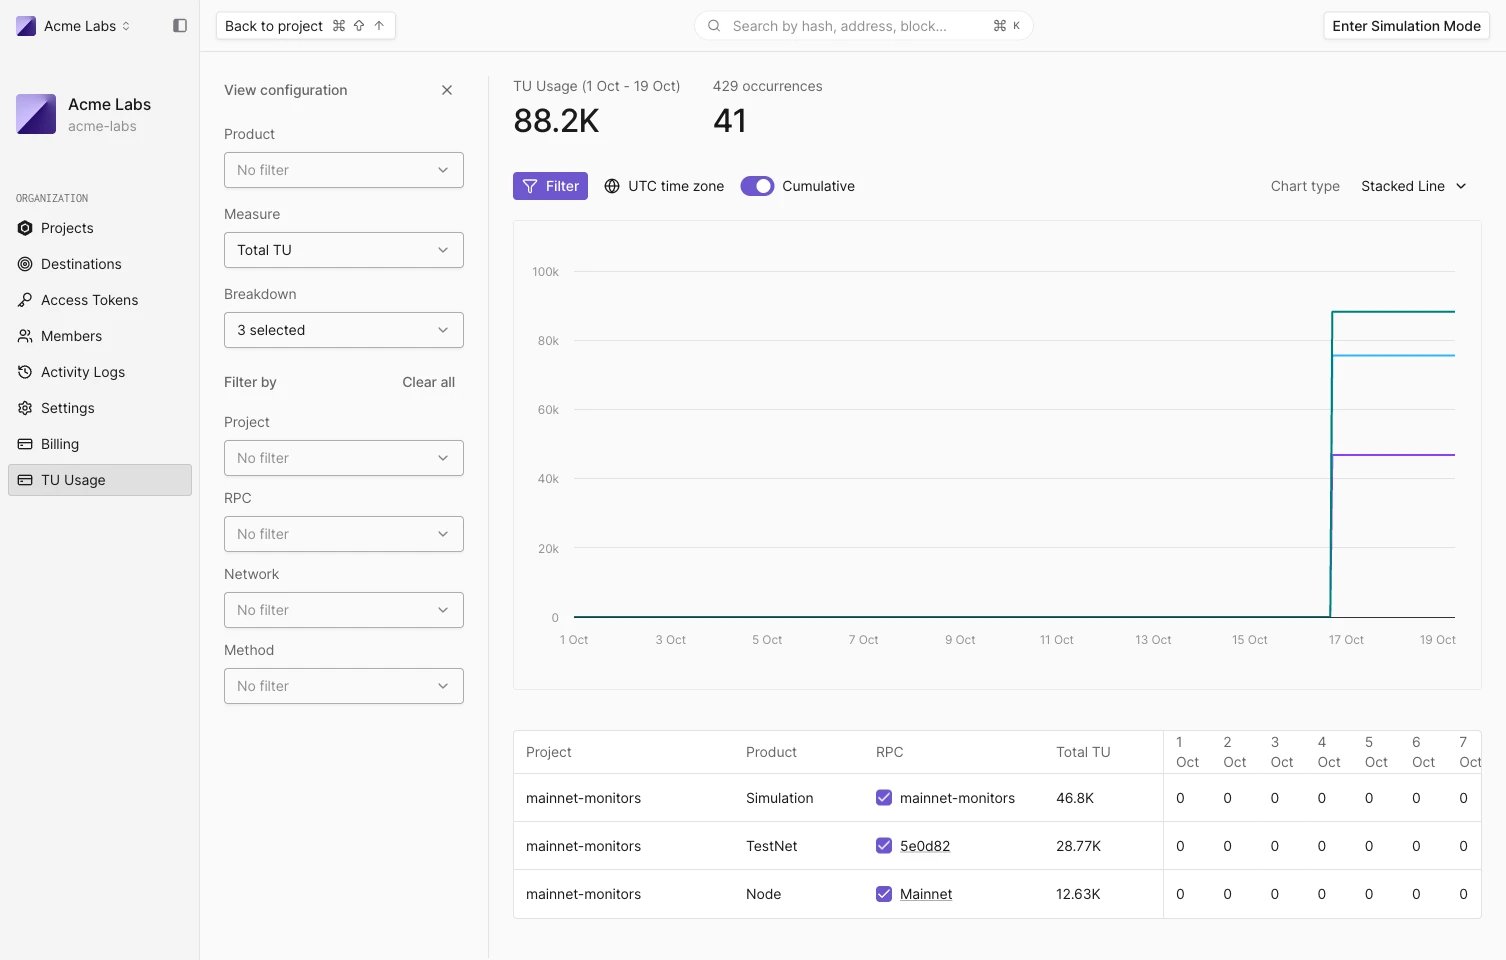This screenshot has width=1506, height=960.
Task: Uncheck the mainnet-monitors RPC checkbox
Action: [x=884, y=798]
